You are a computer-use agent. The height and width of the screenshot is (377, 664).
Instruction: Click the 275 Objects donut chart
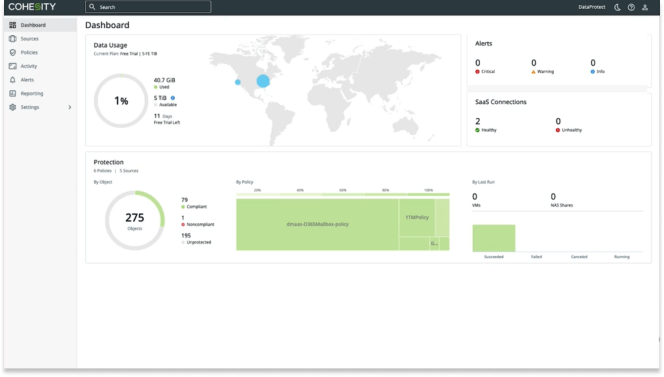click(x=135, y=220)
